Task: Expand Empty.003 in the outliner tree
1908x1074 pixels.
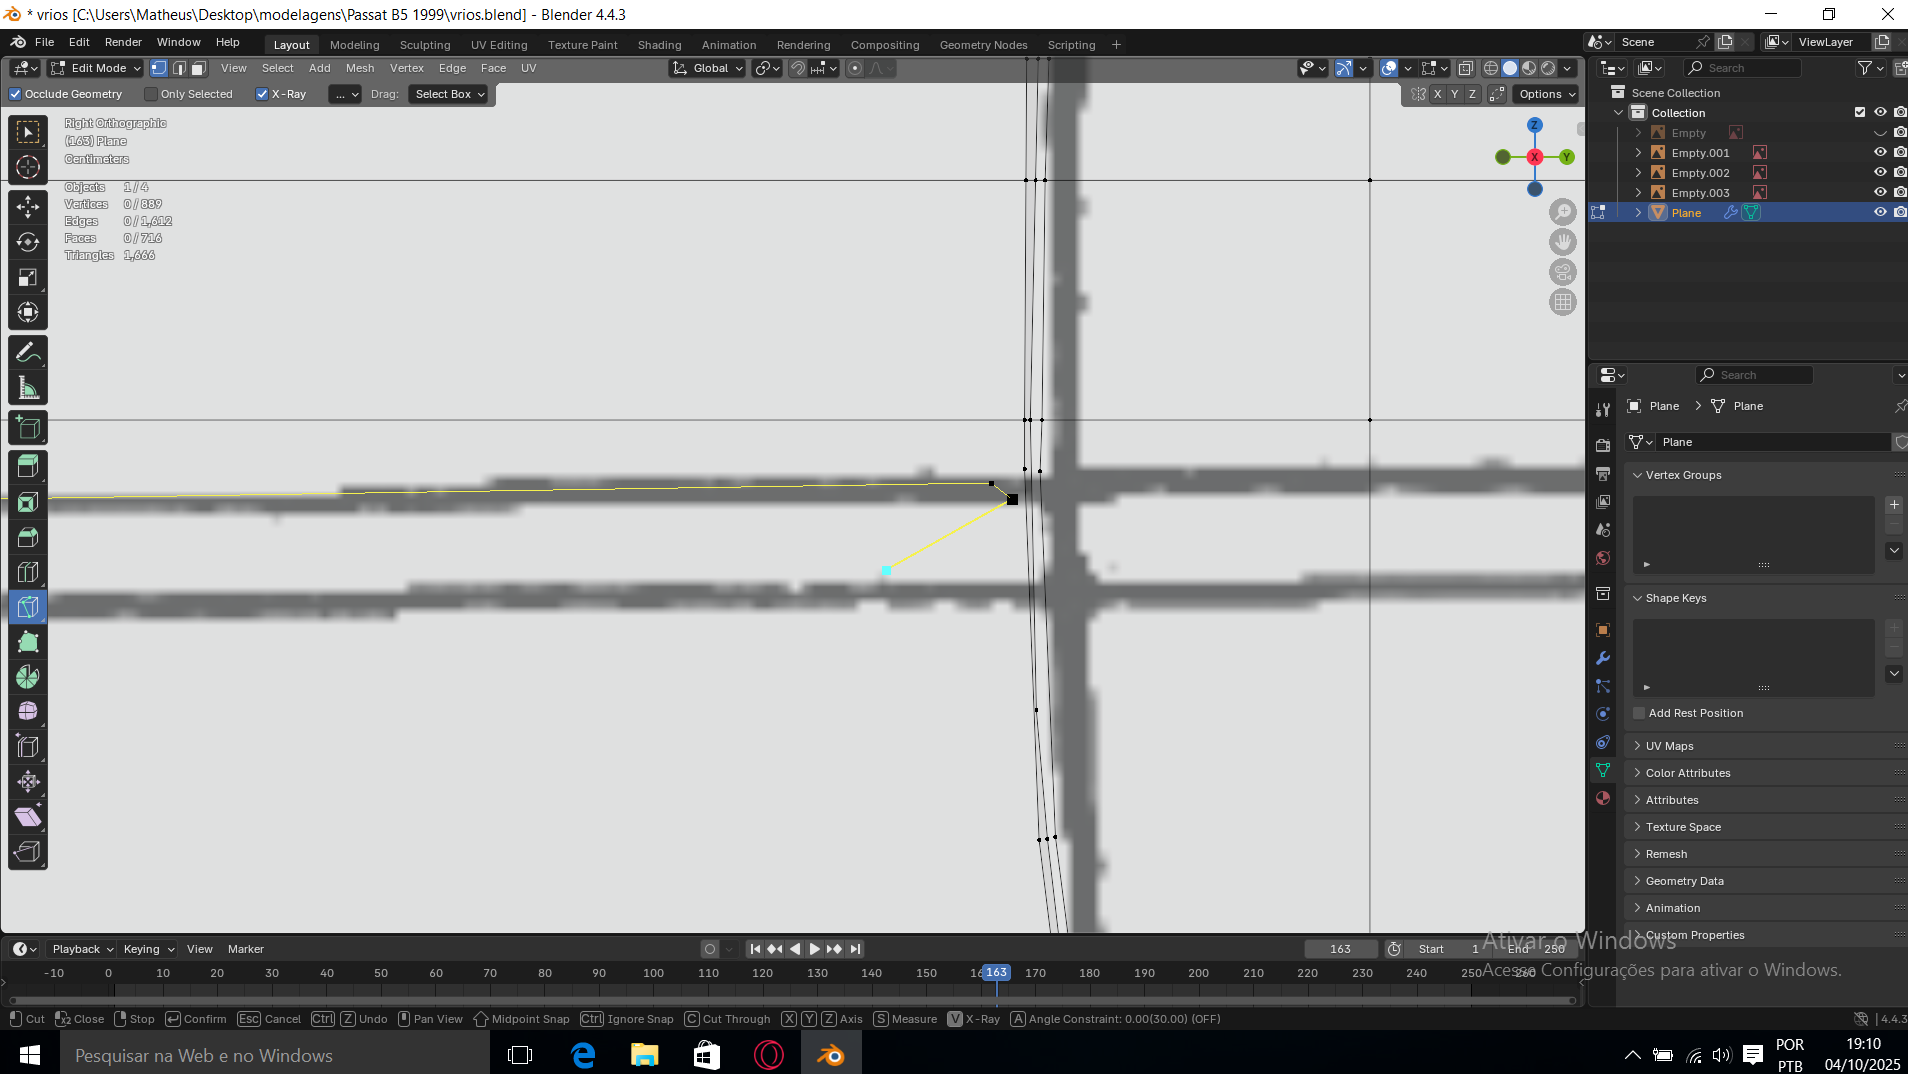Action: click(x=1638, y=193)
